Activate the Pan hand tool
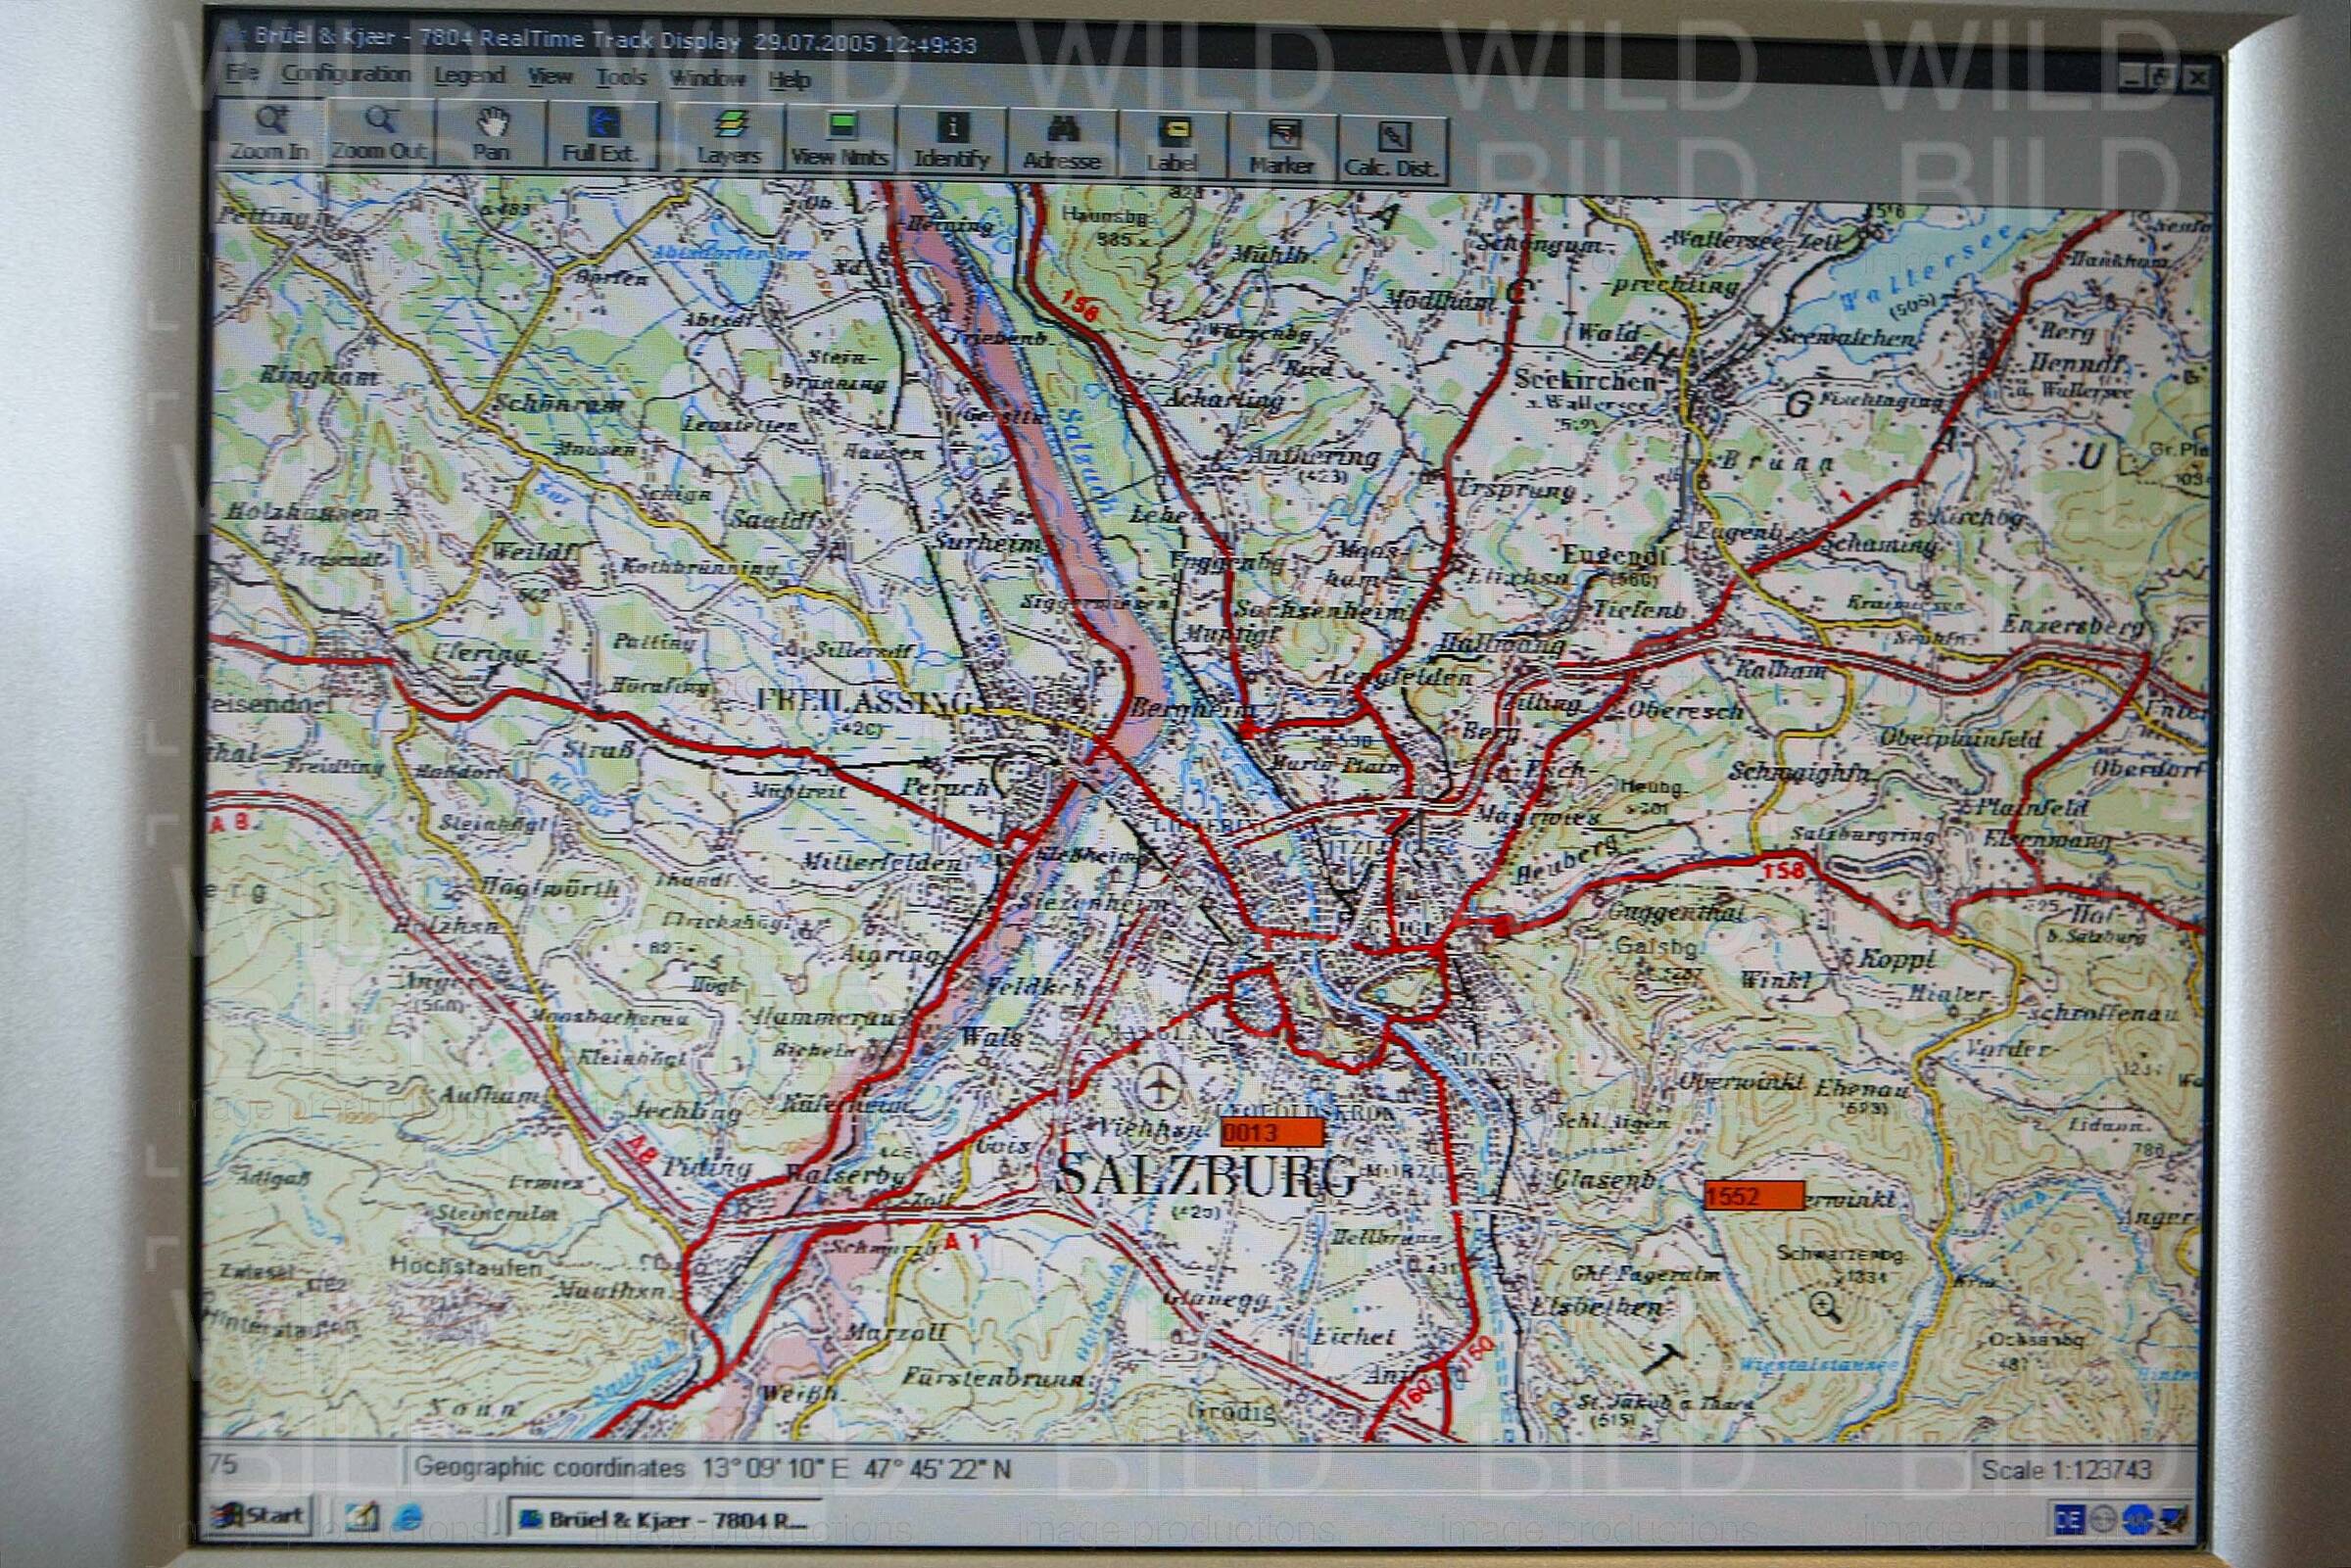 click(x=491, y=135)
